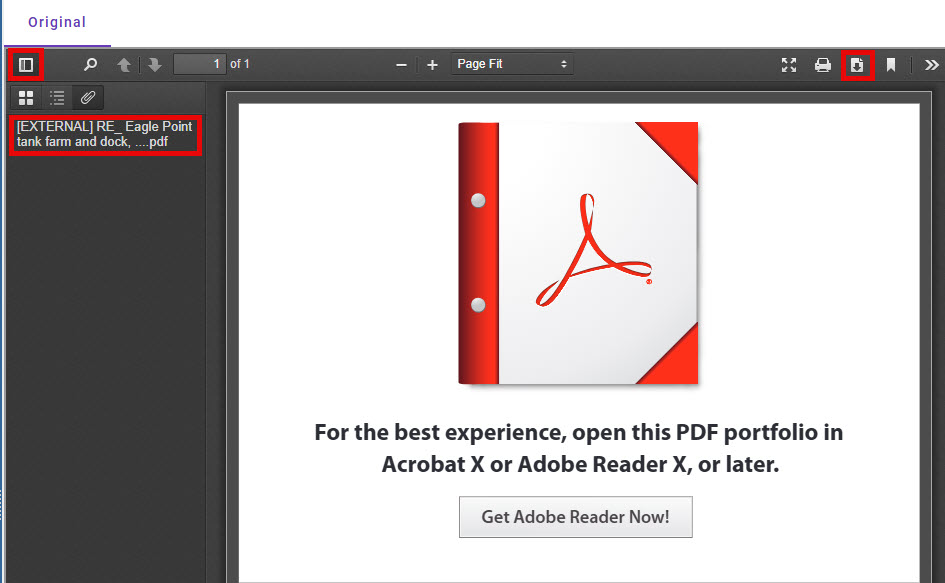The width and height of the screenshot is (945, 583).
Task: Open the Page Fit zoom dropdown
Action: 512,64
